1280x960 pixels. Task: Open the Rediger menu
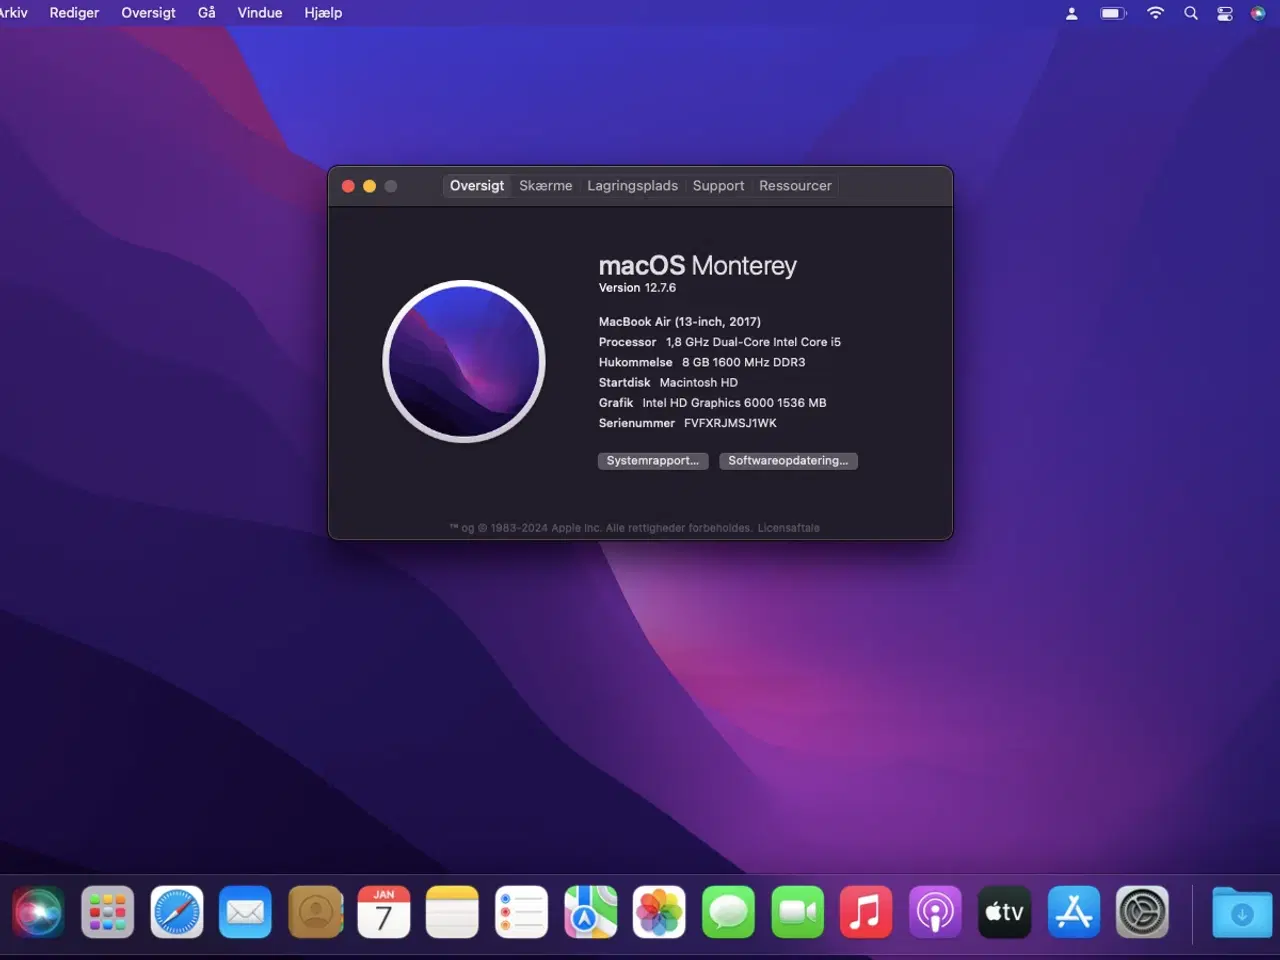tap(74, 13)
